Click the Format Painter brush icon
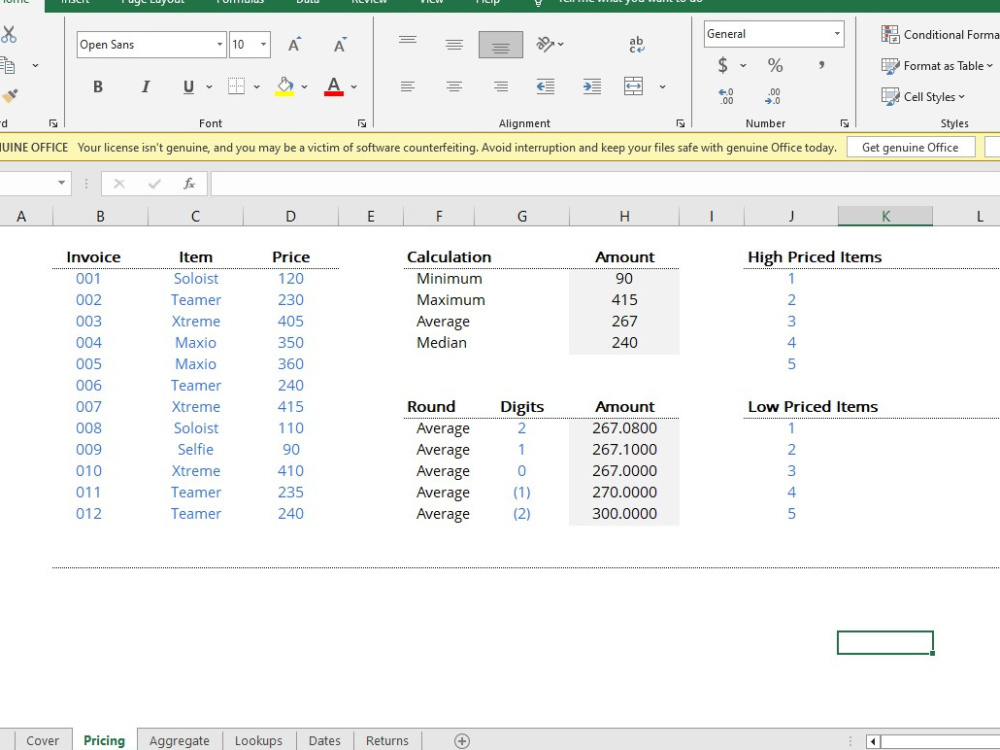This screenshot has height=750, width=1000. click(x=10, y=96)
